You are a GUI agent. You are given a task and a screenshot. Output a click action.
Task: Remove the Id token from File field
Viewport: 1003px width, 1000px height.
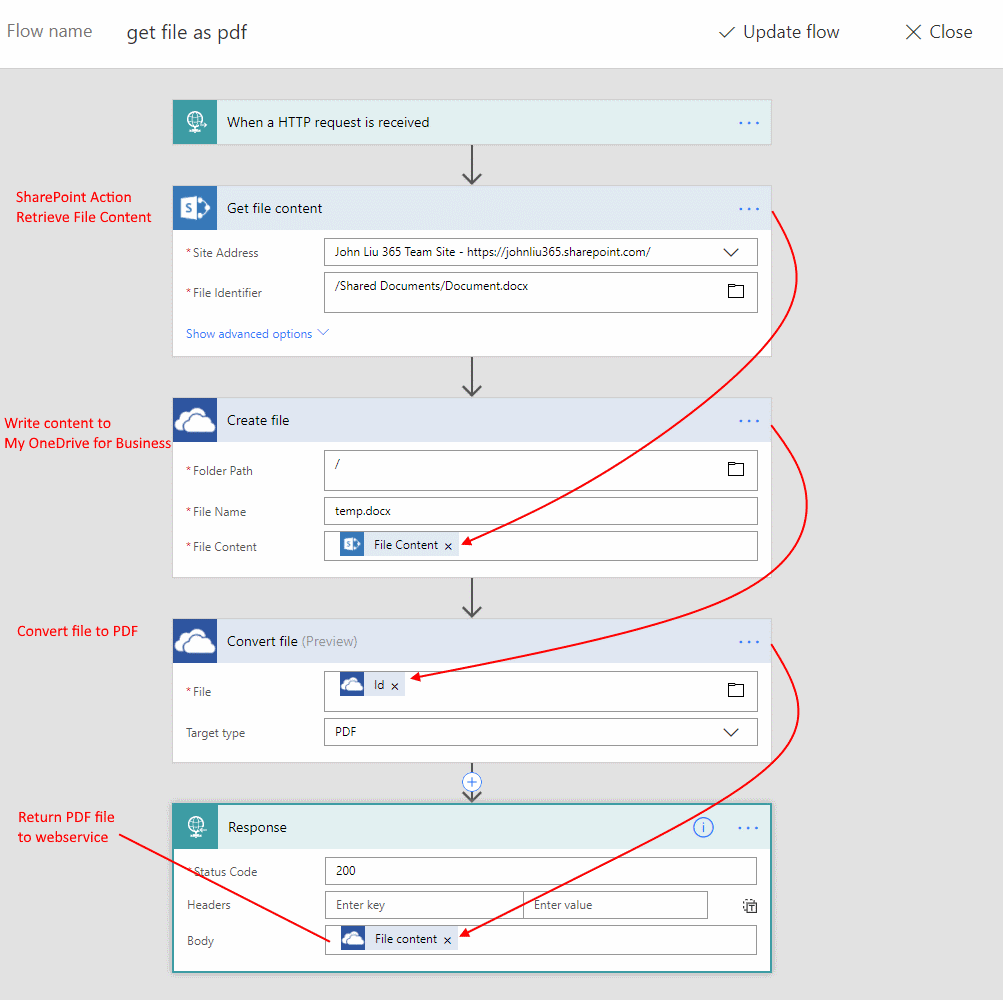tap(395, 686)
